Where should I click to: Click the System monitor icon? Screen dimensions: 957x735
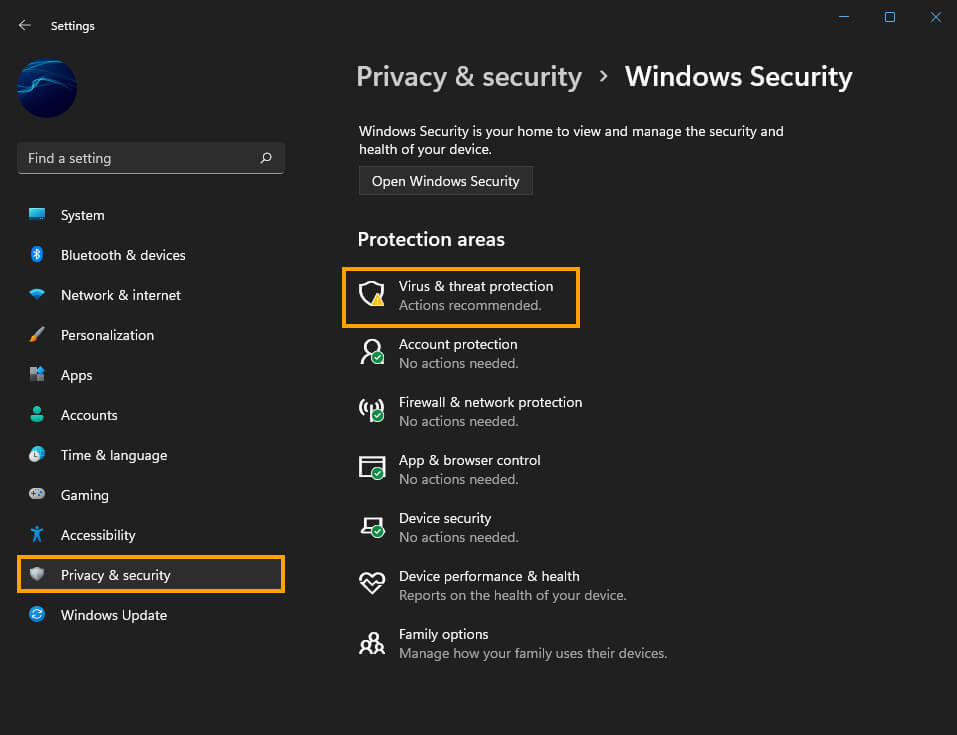point(37,214)
